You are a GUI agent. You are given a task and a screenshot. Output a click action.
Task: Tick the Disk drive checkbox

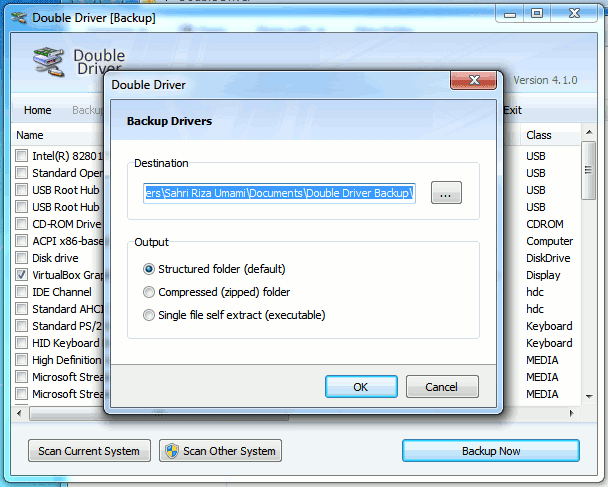[x=21, y=258]
